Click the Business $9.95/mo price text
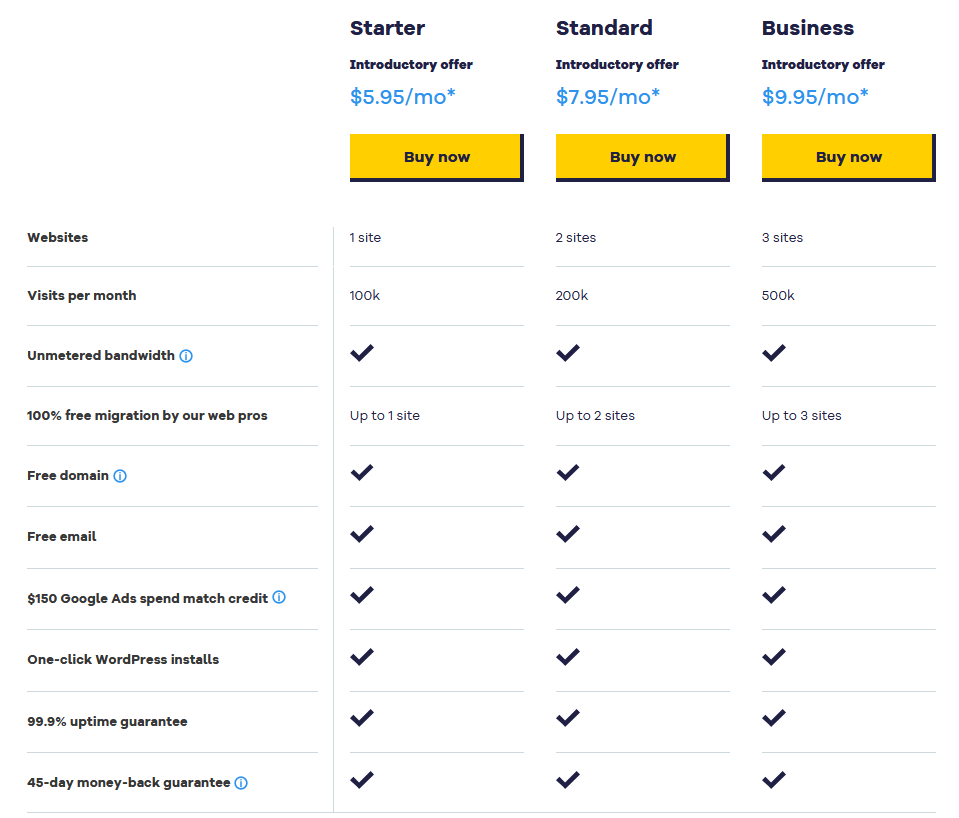This screenshot has width=959, height=818. 815,97
